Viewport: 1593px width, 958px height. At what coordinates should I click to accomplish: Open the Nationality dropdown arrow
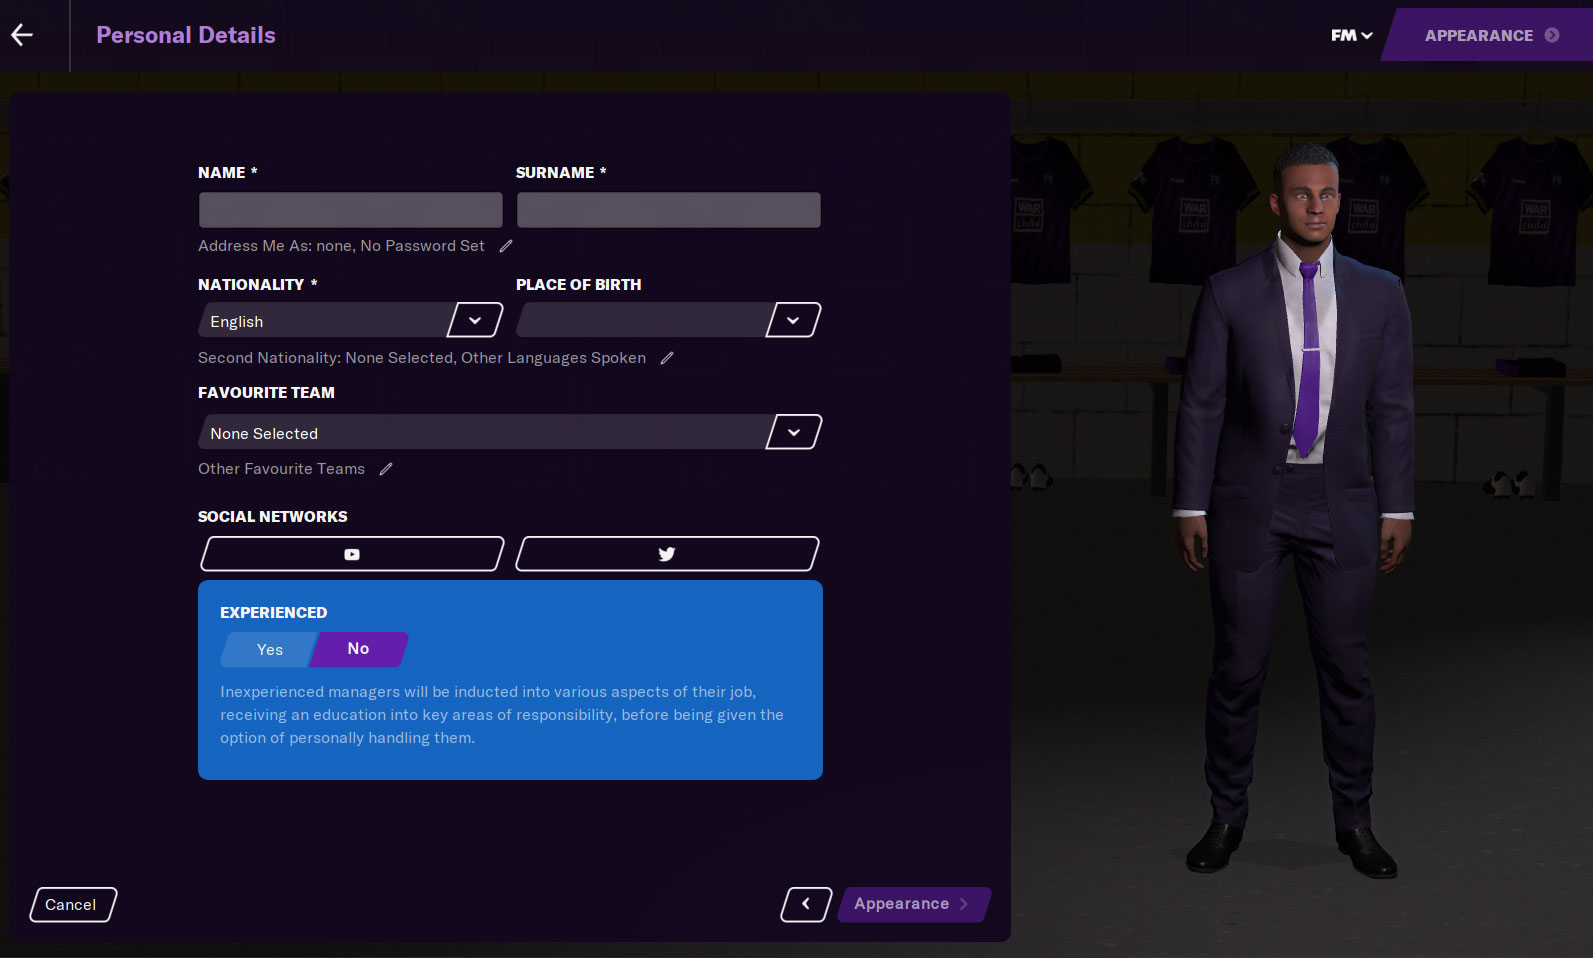475,321
